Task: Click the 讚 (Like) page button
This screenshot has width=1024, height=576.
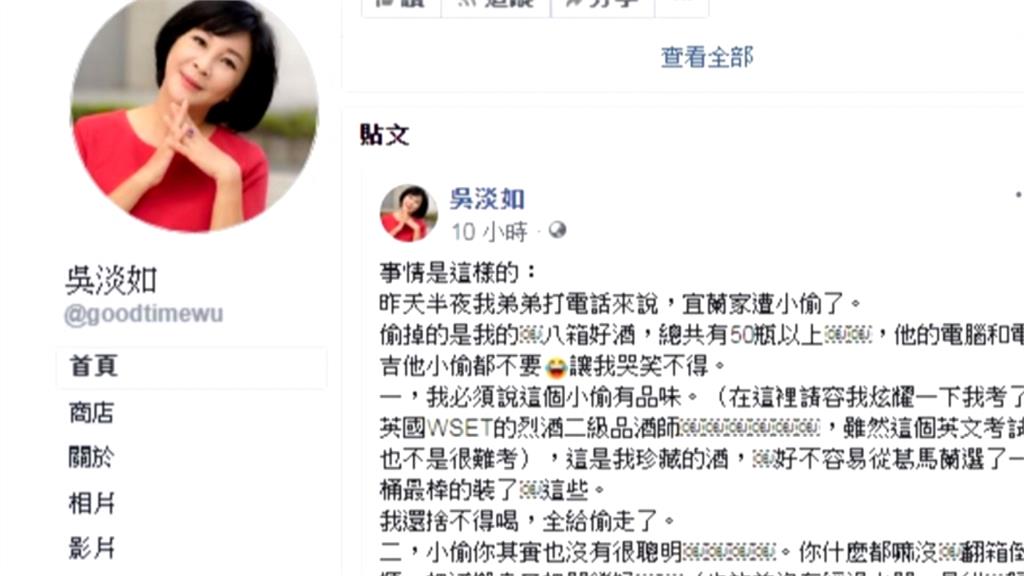Action: click(x=401, y=7)
